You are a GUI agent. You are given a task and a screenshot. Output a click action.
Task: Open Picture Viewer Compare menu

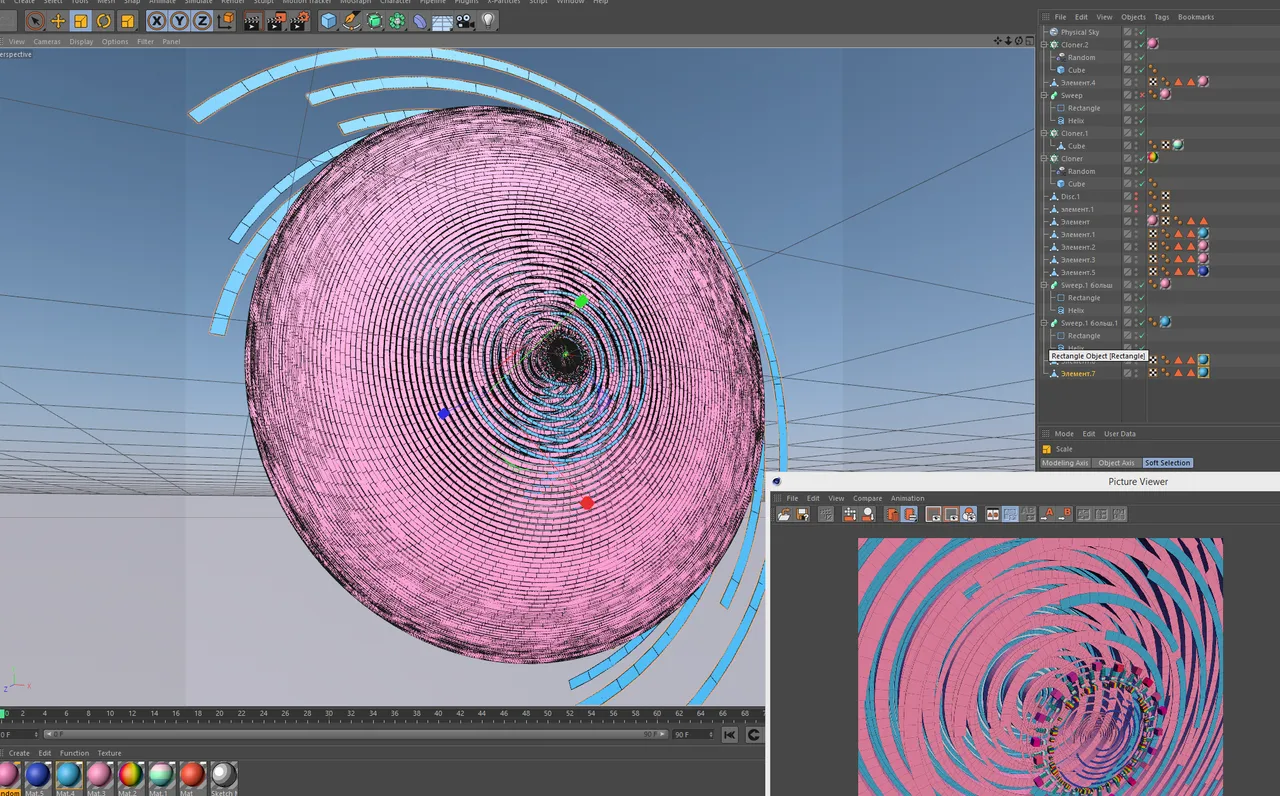(x=867, y=498)
